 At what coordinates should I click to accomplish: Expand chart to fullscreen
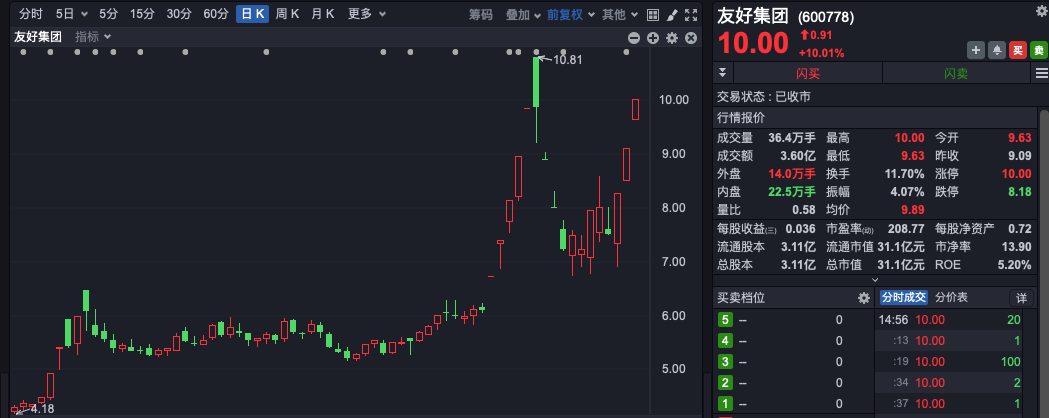(691, 14)
